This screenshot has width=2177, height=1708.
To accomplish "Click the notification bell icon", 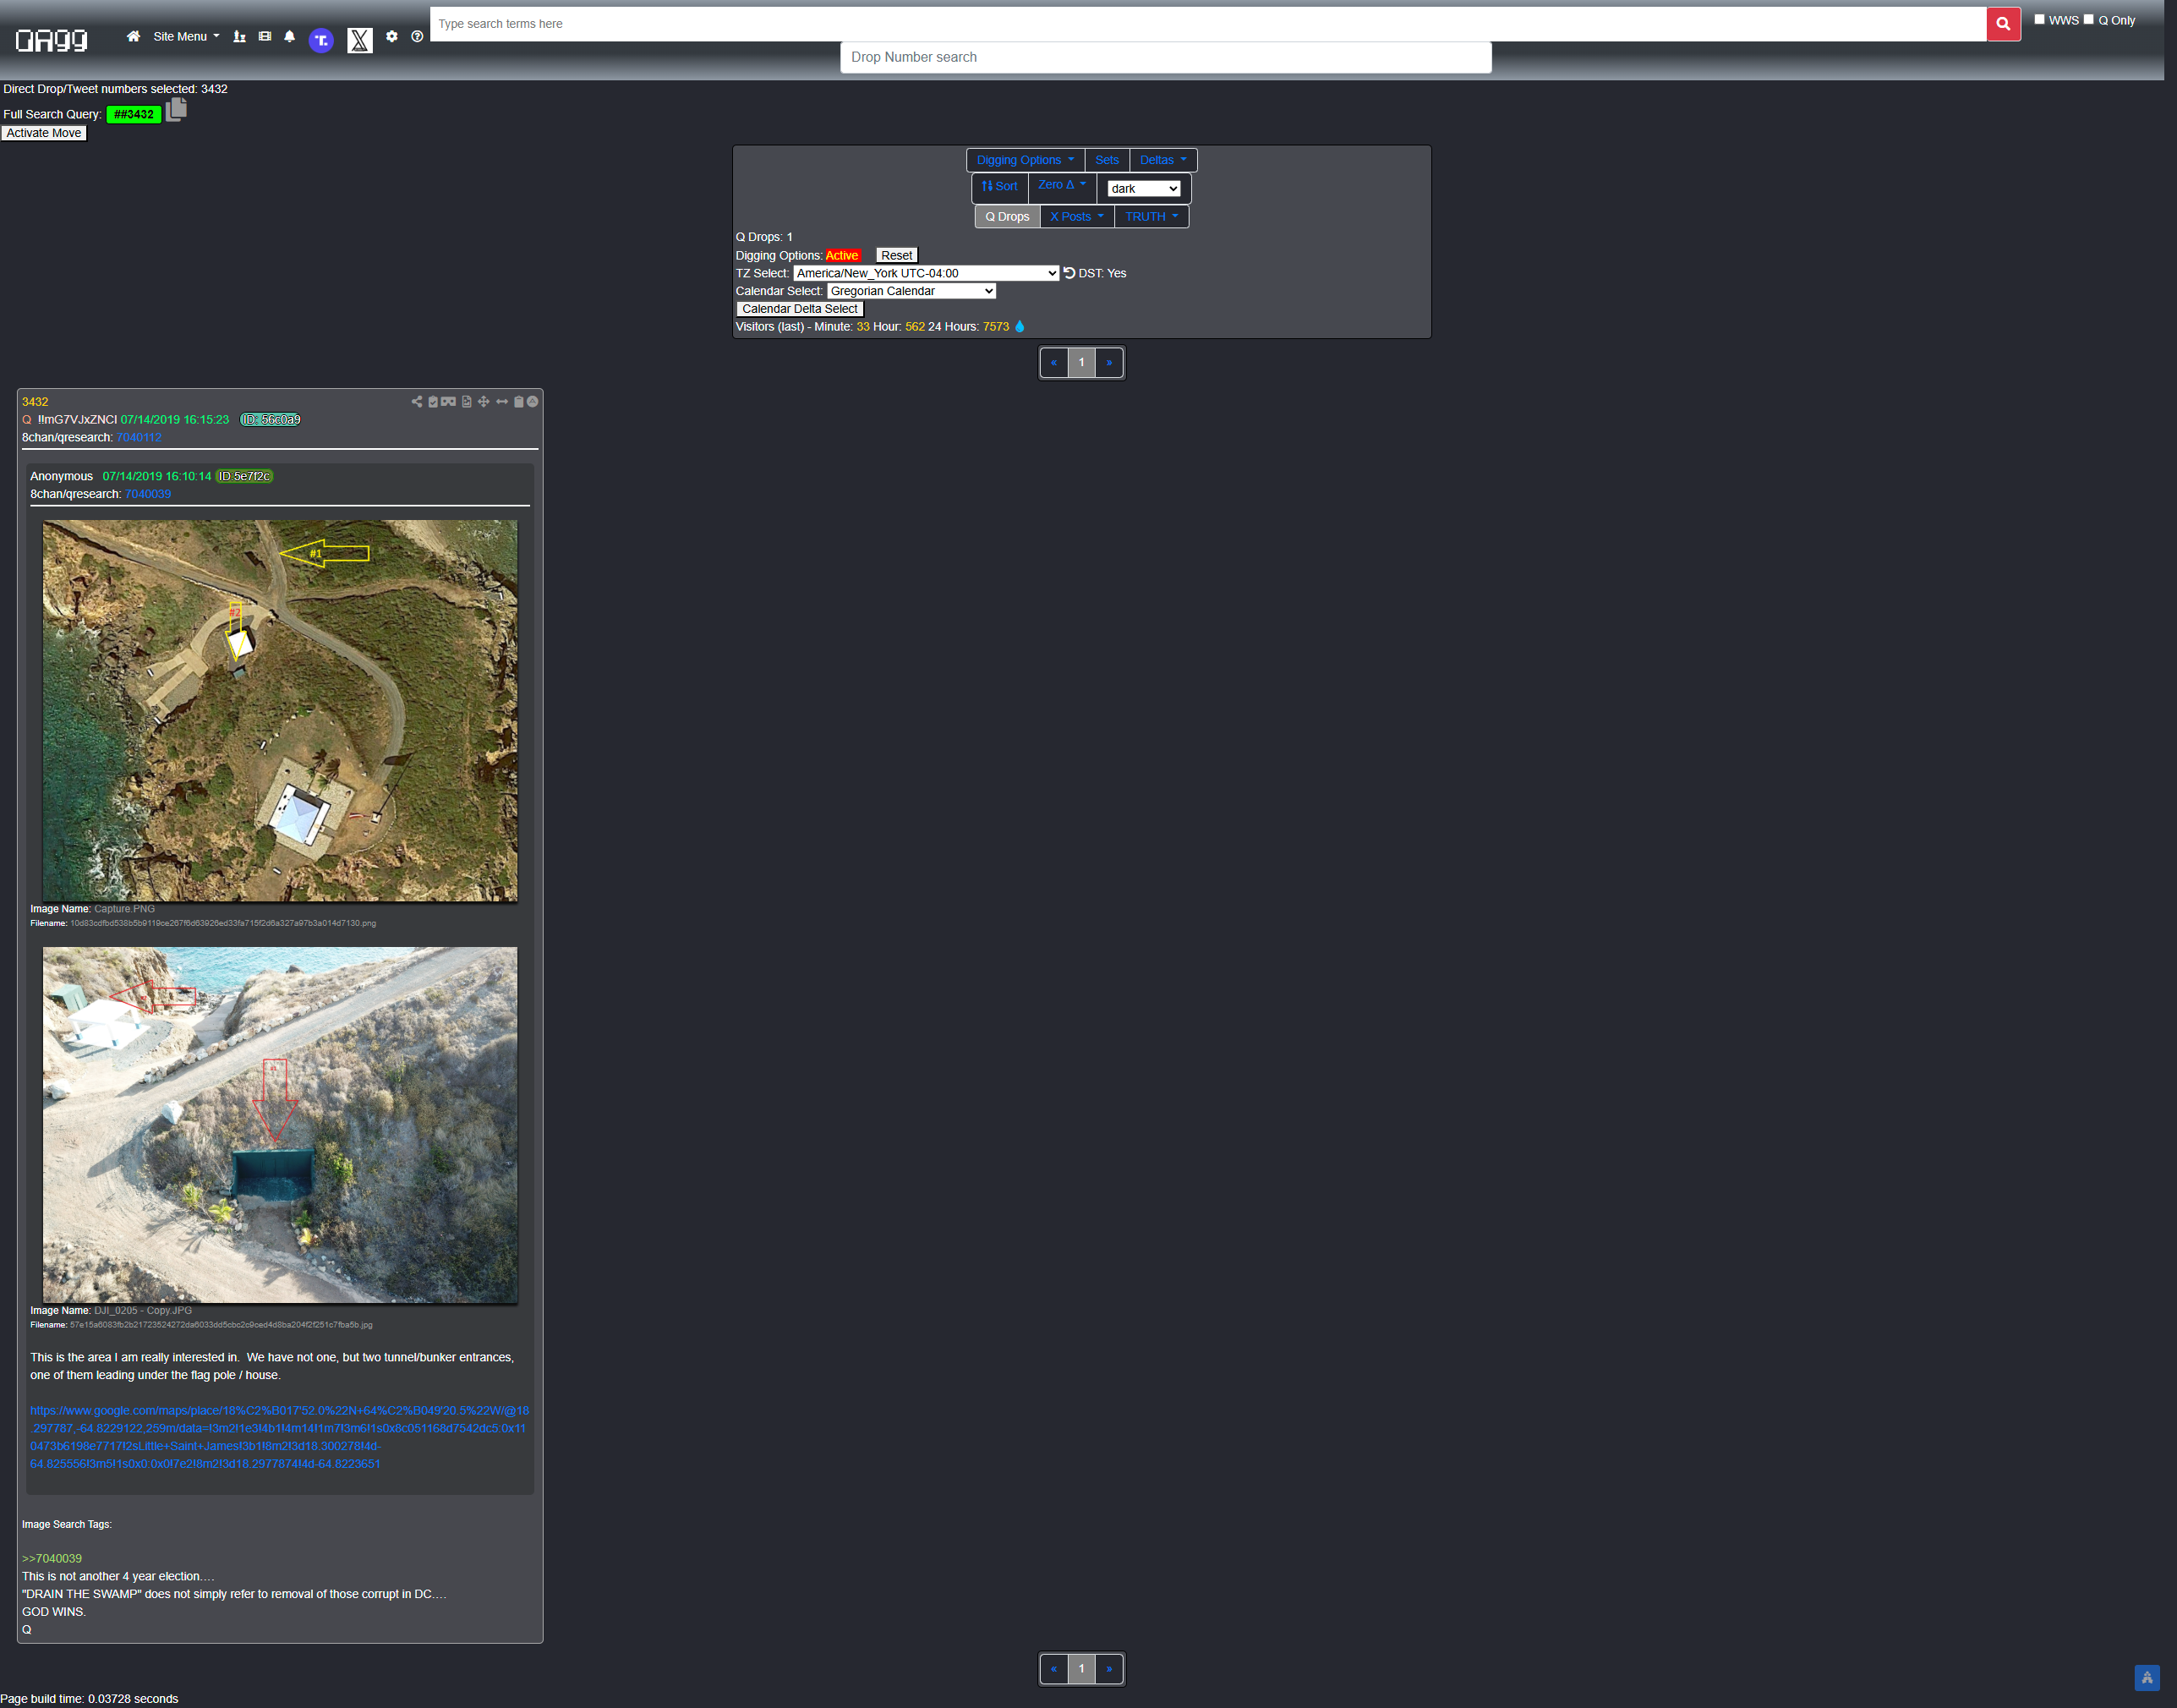I will click(x=289, y=36).
